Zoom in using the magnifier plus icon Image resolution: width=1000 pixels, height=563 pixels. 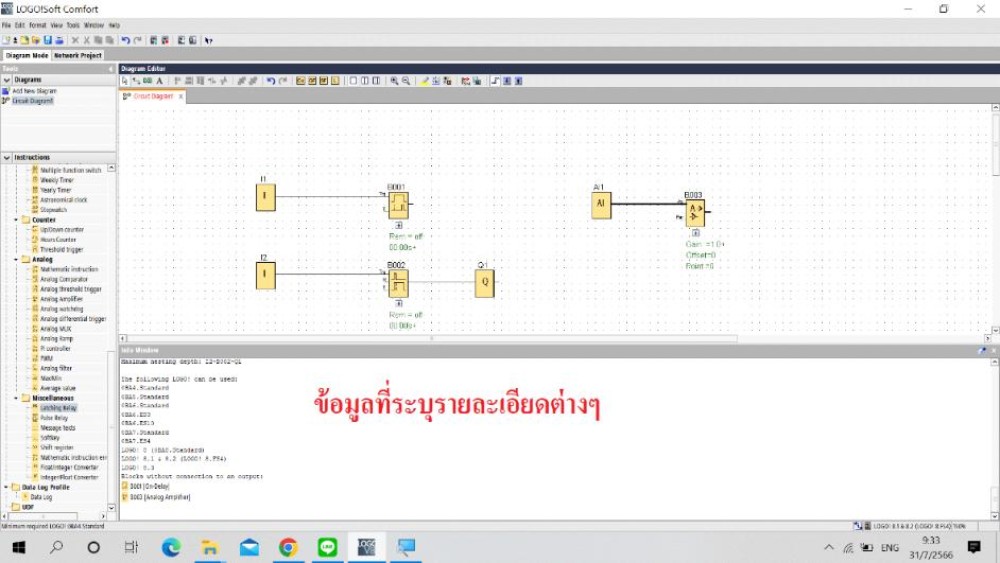394,81
